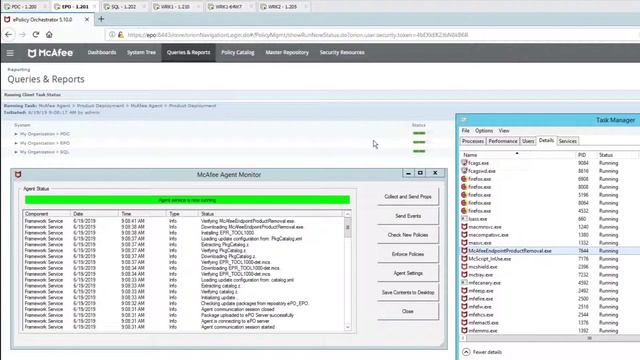
Task: Click the Task Manager title bar icon
Action: coord(464,120)
